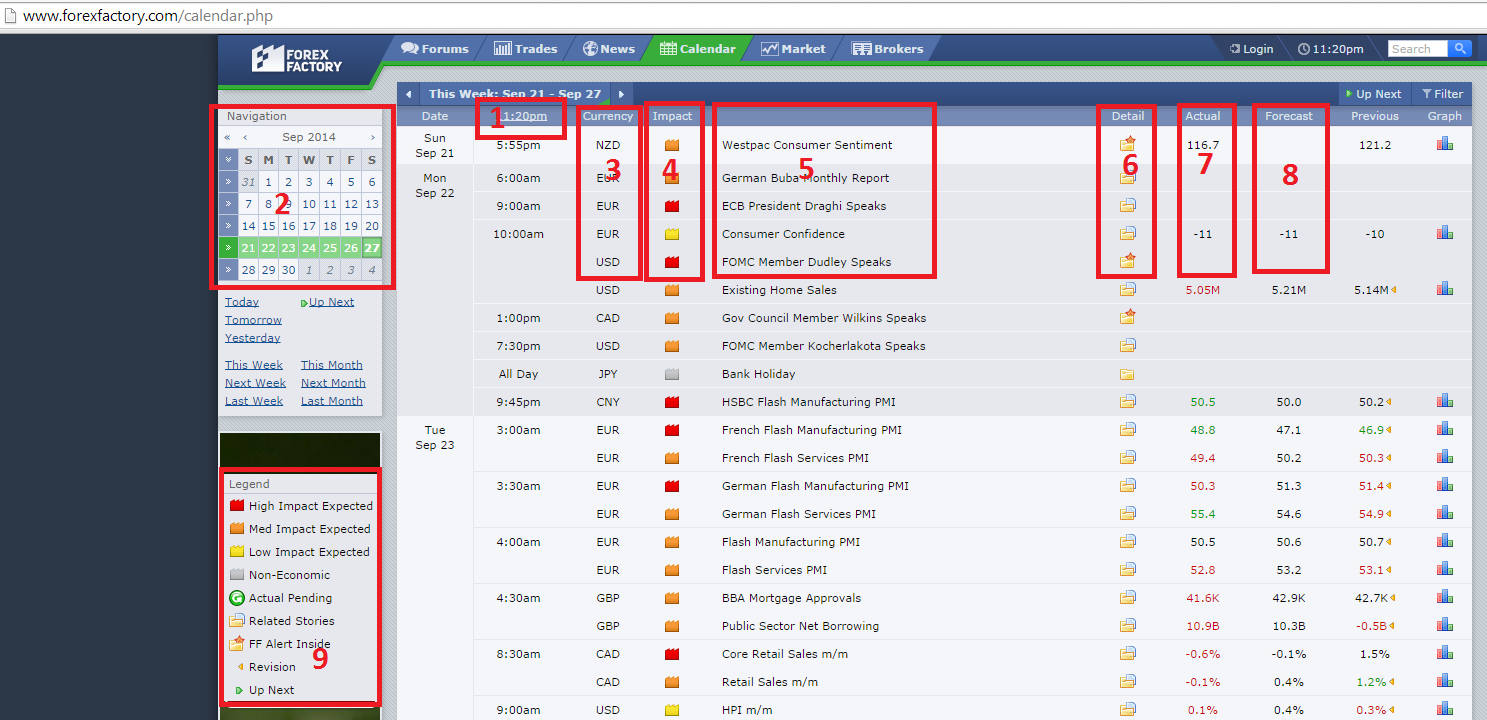Screen dimensions: 1487x720
Task: Expand week row starting Sep 28 in mini calendar
Action: [228, 270]
